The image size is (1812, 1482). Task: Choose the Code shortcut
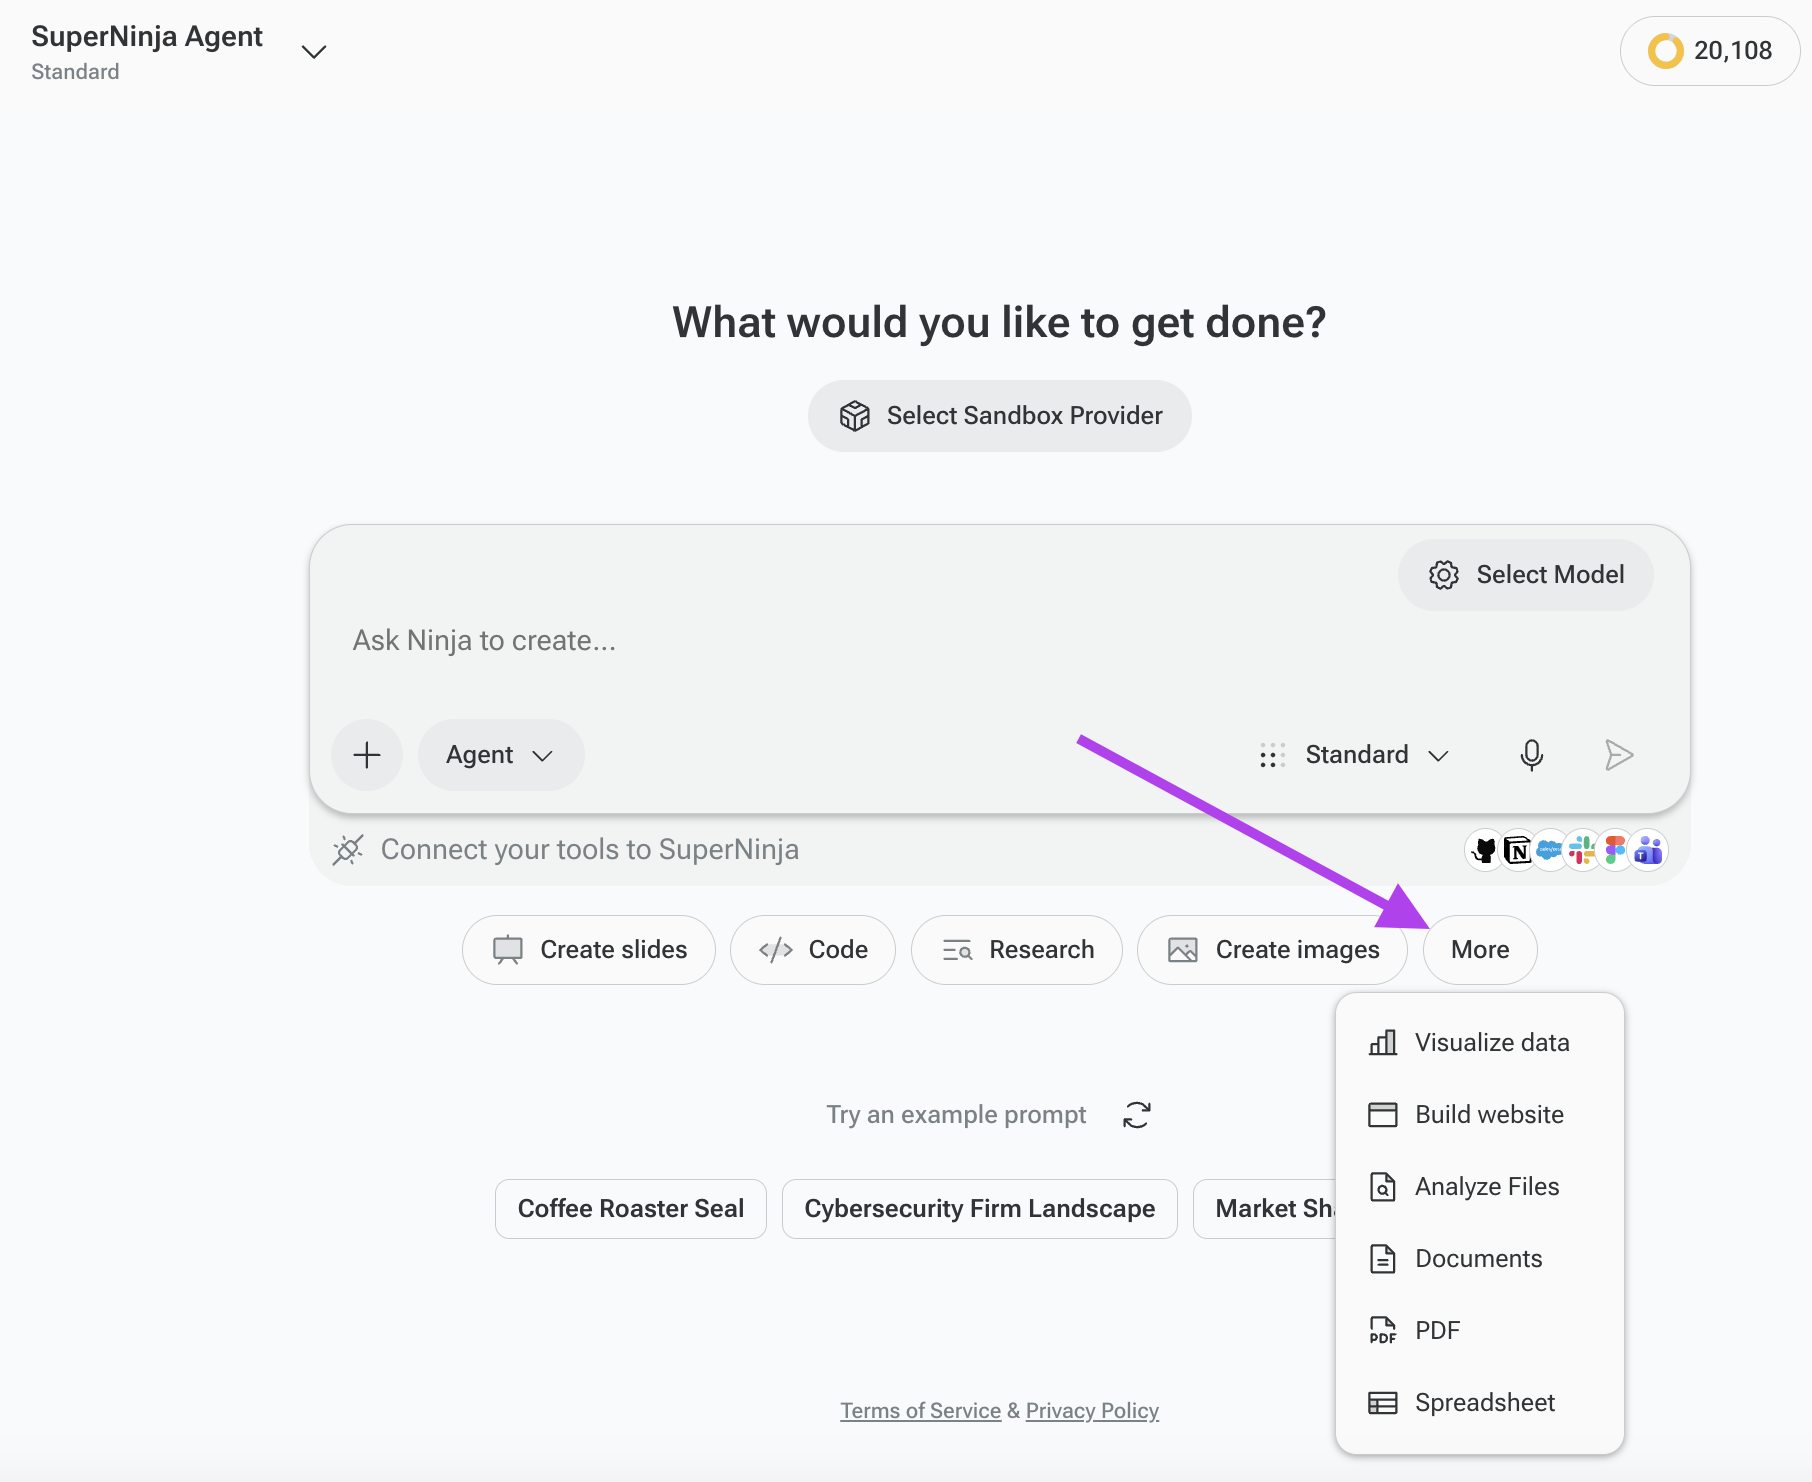[813, 950]
